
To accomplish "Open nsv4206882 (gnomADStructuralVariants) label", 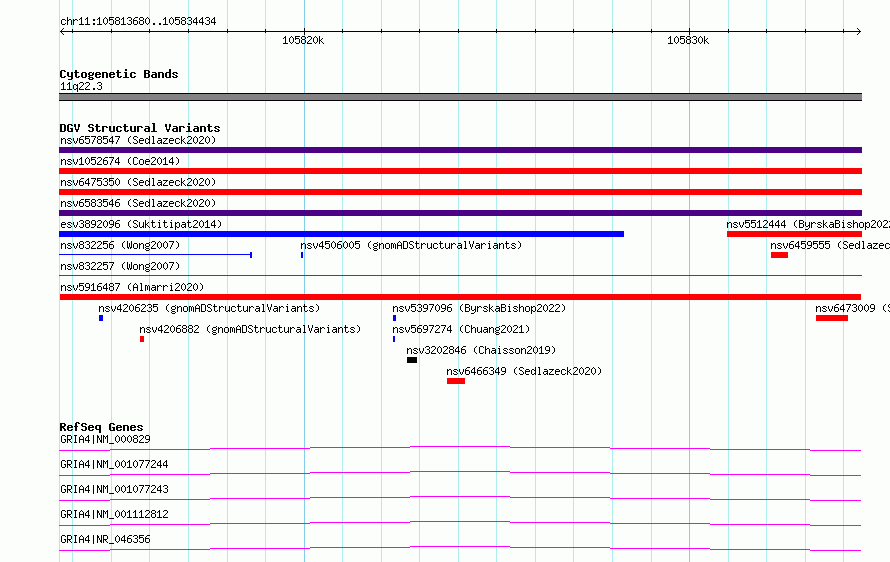I will click(x=250, y=329).
